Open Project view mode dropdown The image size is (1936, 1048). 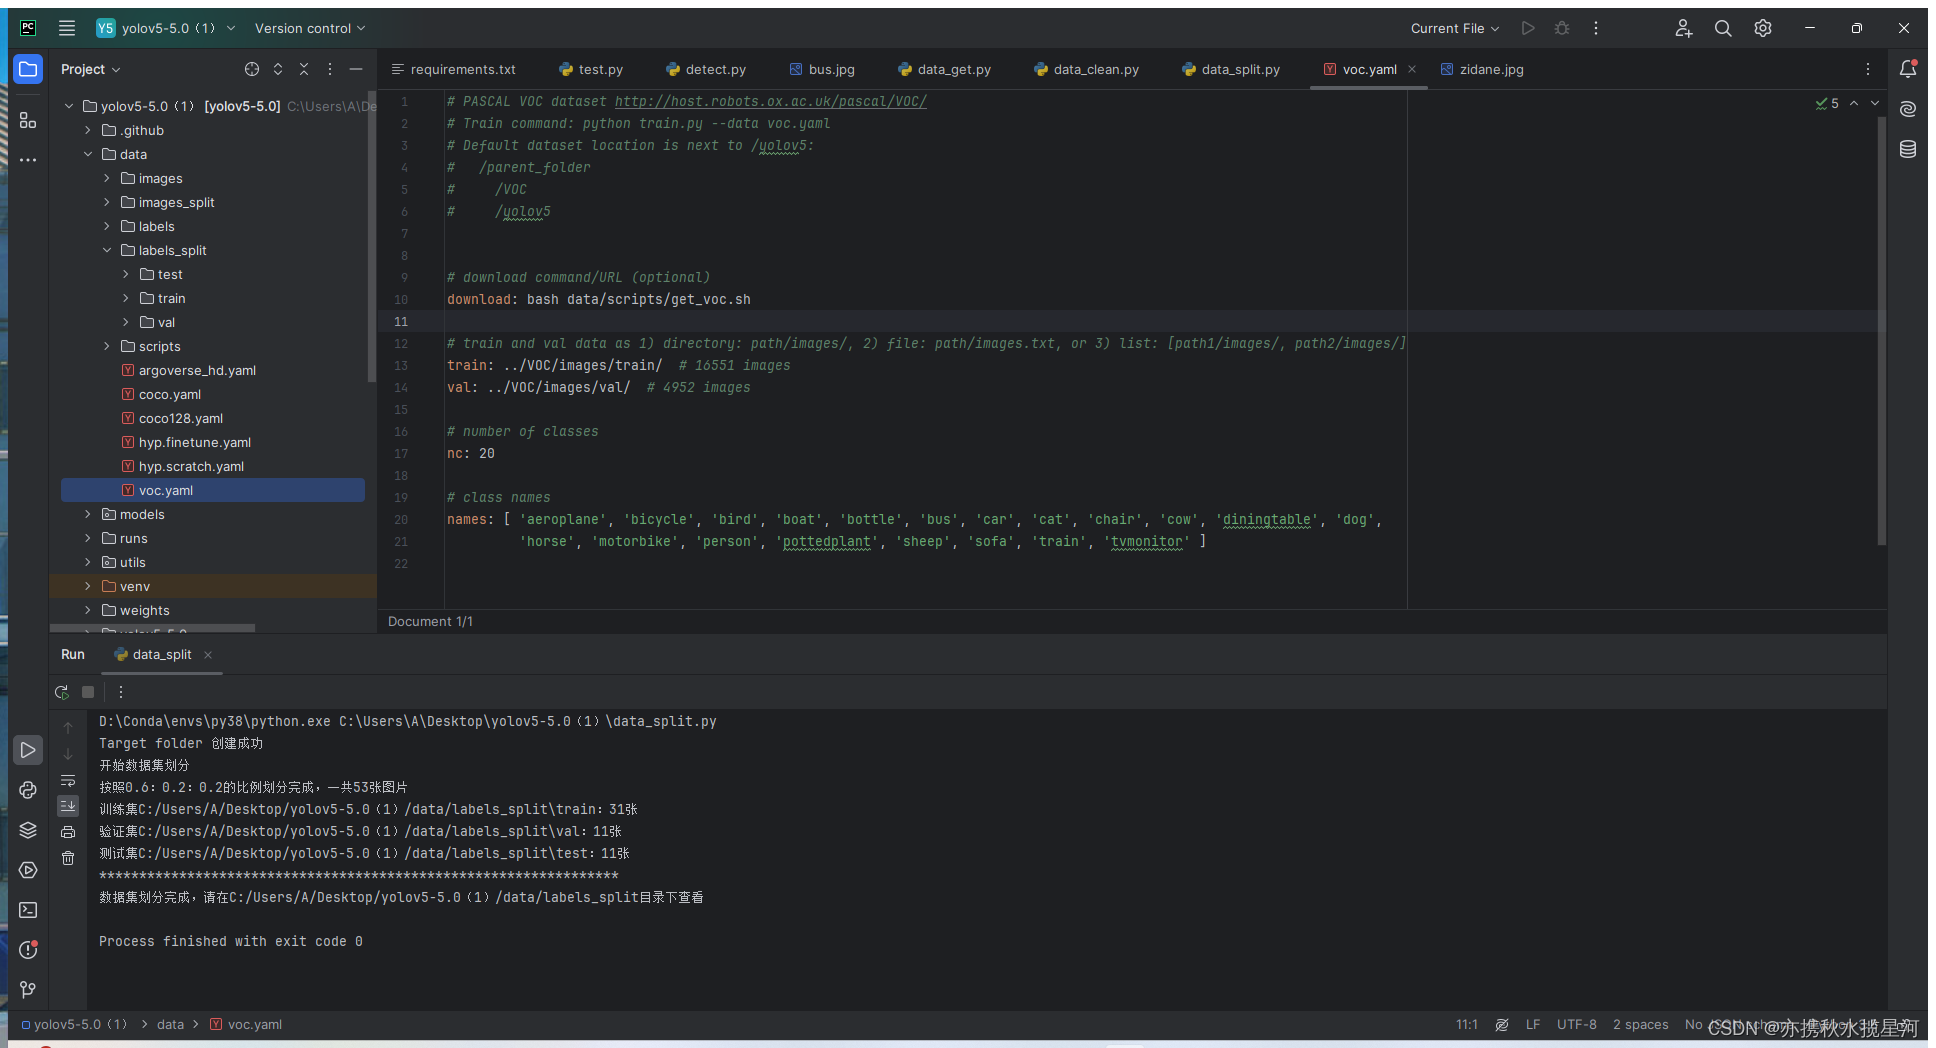(x=90, y=69)
